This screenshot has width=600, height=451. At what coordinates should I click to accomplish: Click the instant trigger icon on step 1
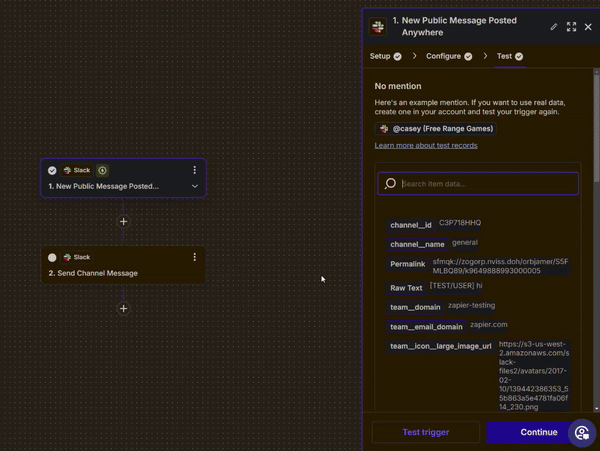tap(102, 170)
